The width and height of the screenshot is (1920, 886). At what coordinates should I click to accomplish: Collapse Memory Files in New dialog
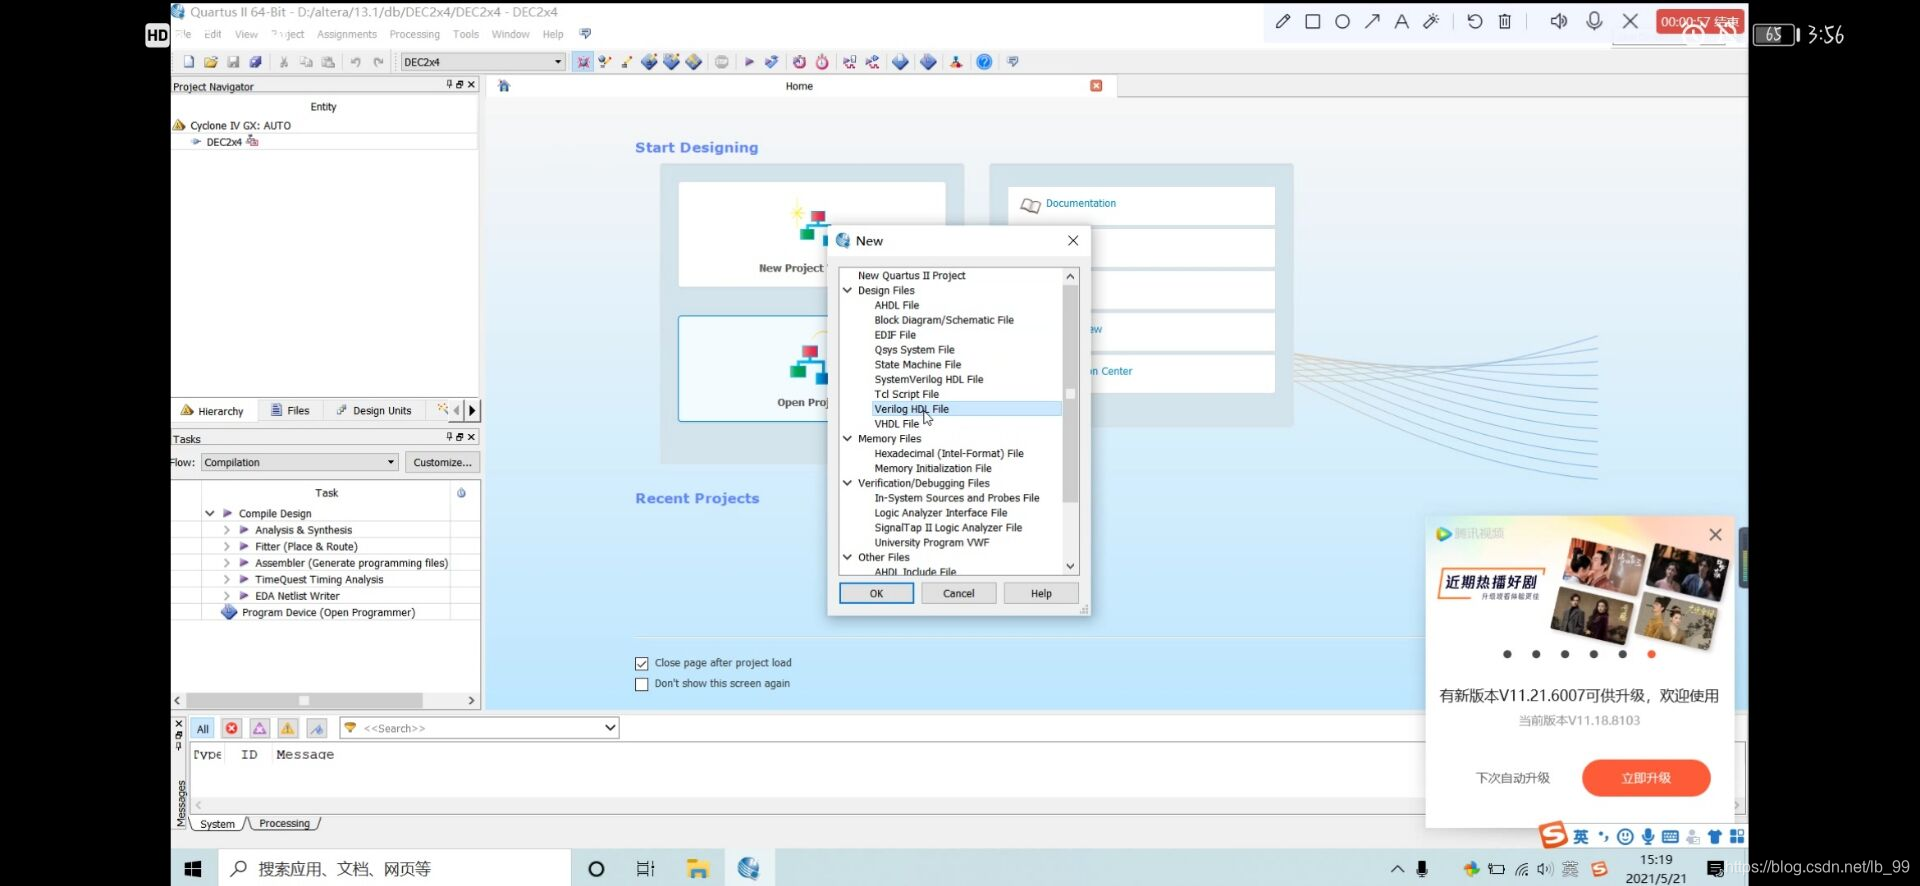[848, 438]
